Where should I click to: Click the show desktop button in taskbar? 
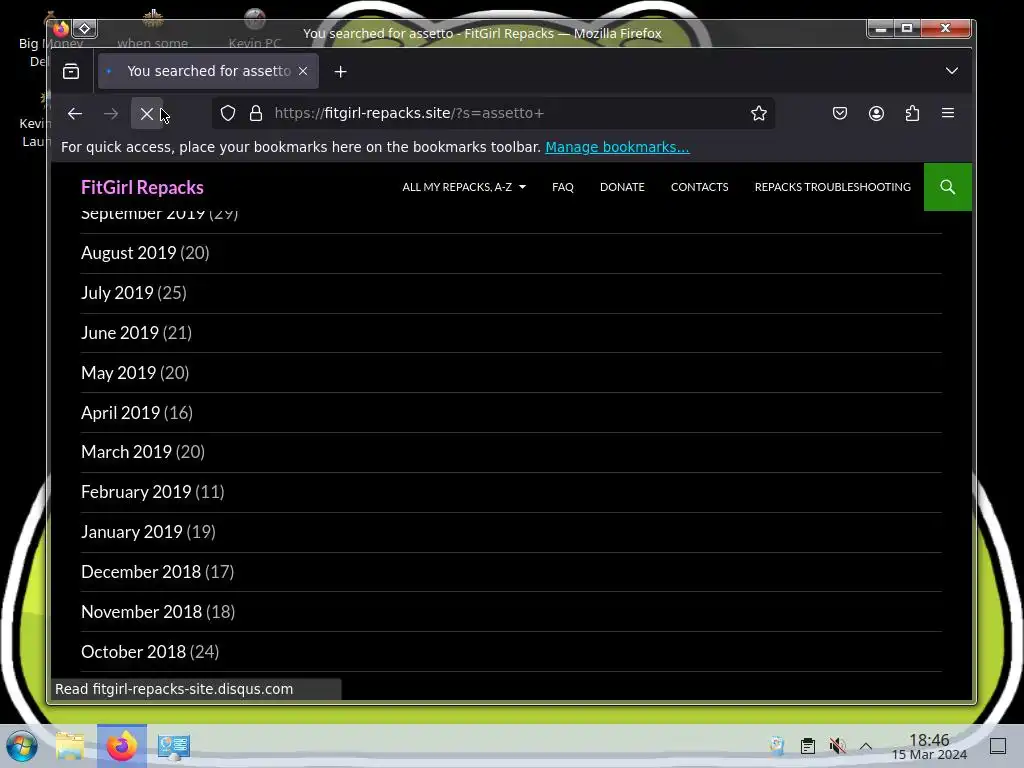click(998, 746)
